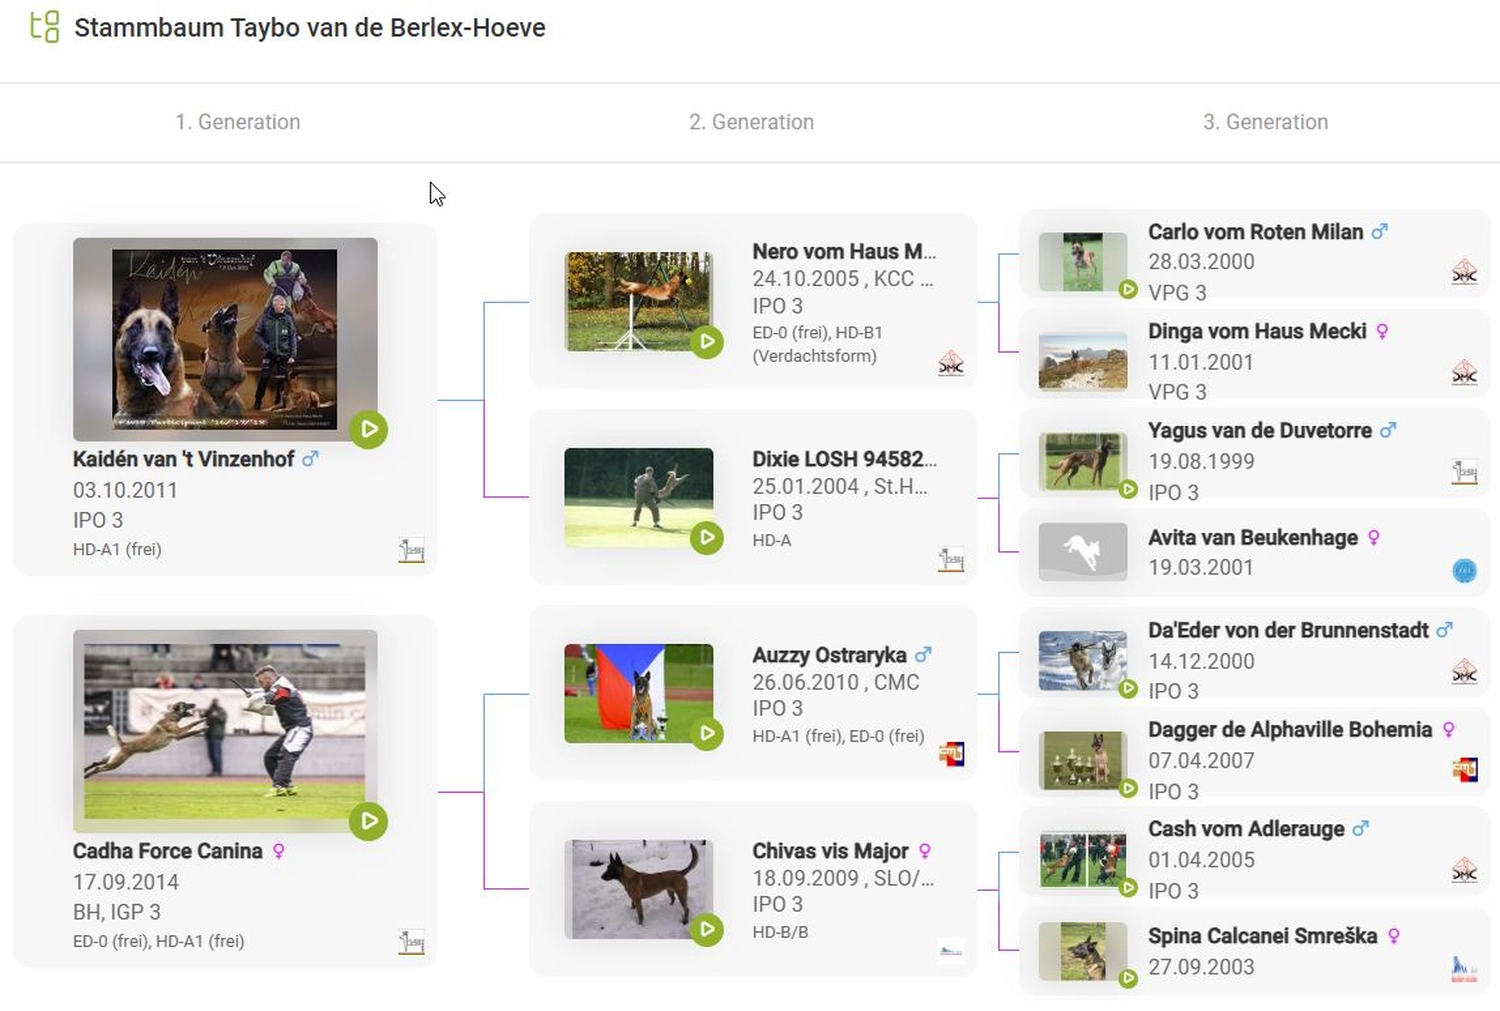The height and width of the screenshot is (1011, 1500).
Task: Click the thumbnail photo of Dinga vom Haus Mecki
Action: point(1082,360)
